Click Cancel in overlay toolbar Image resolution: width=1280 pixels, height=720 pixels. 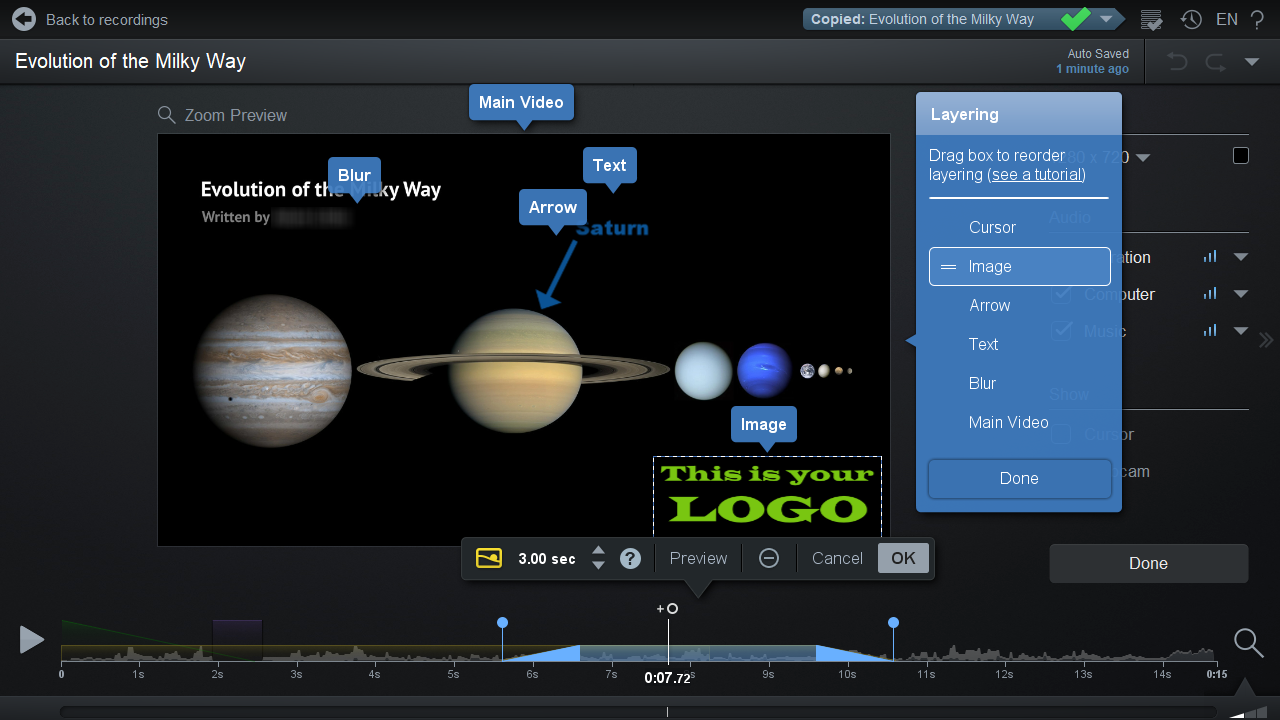coord(837,558)
